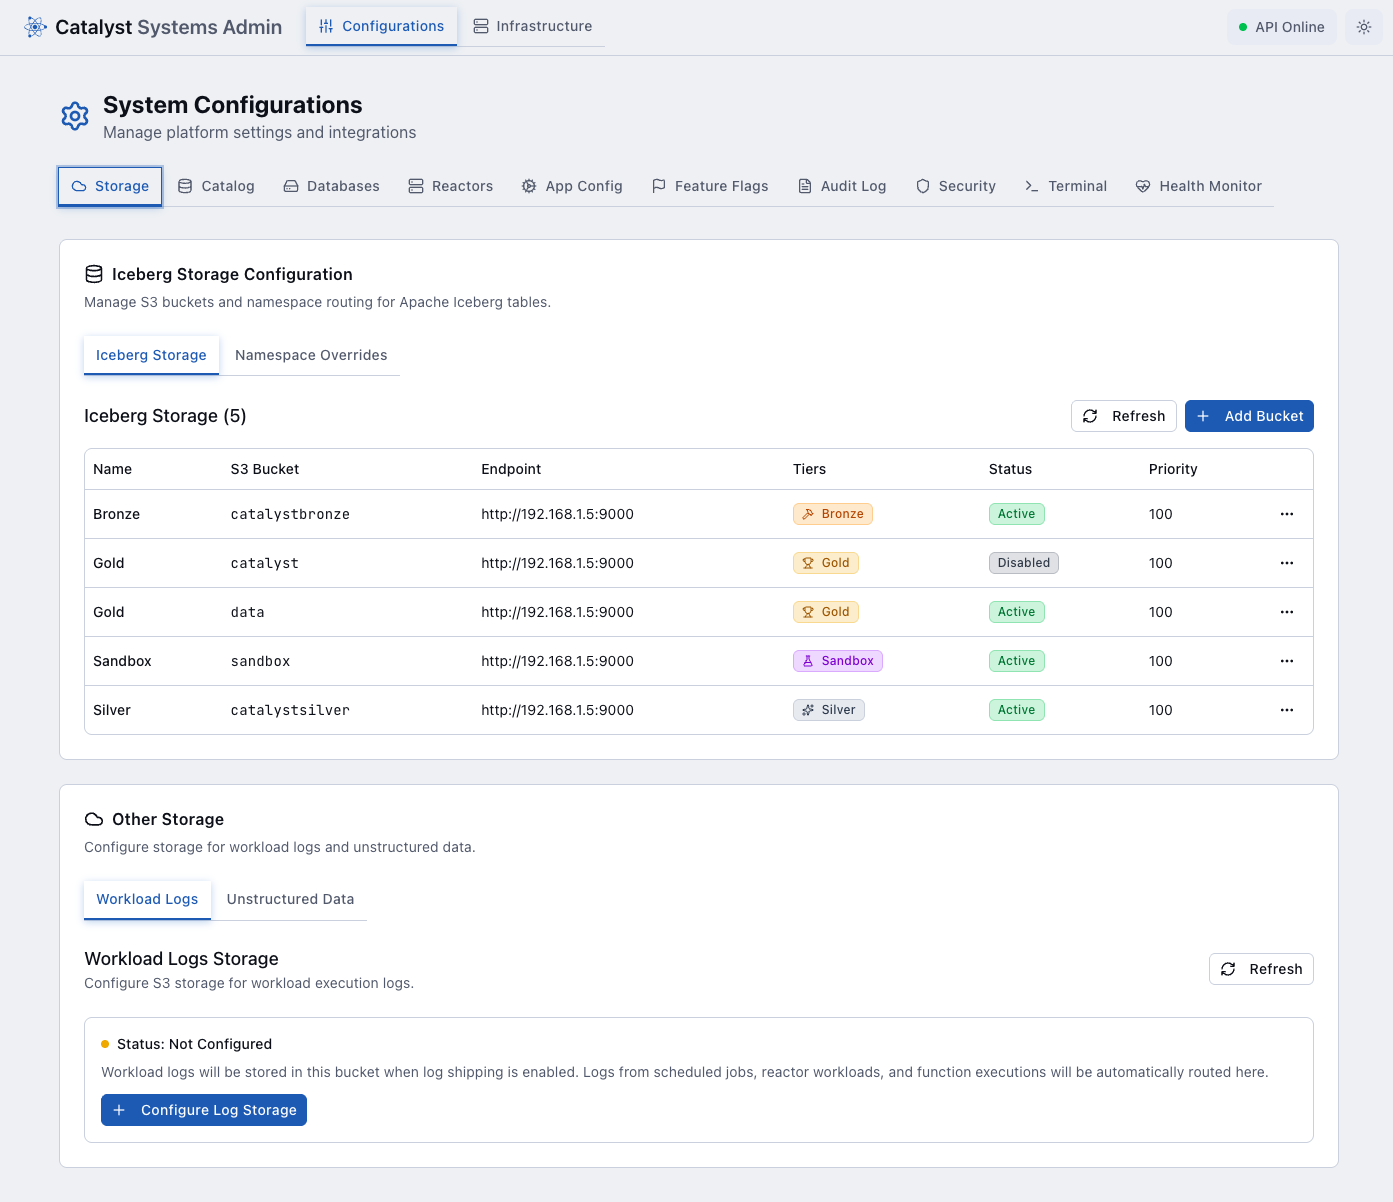
Task: Select the Storage tab
Action: [110, 186]
